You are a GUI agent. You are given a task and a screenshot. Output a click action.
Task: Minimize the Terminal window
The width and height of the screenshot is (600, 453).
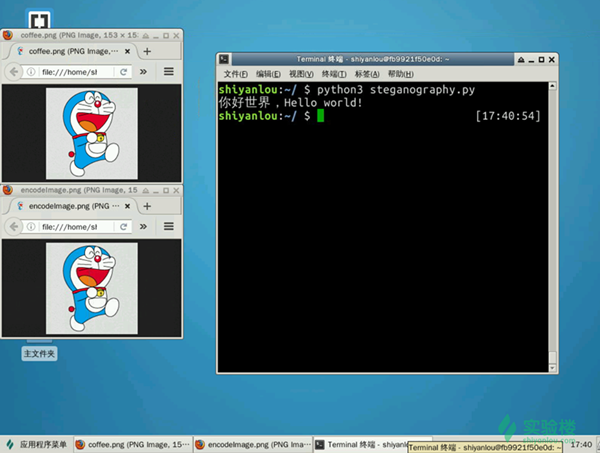[x=532, y=60]
